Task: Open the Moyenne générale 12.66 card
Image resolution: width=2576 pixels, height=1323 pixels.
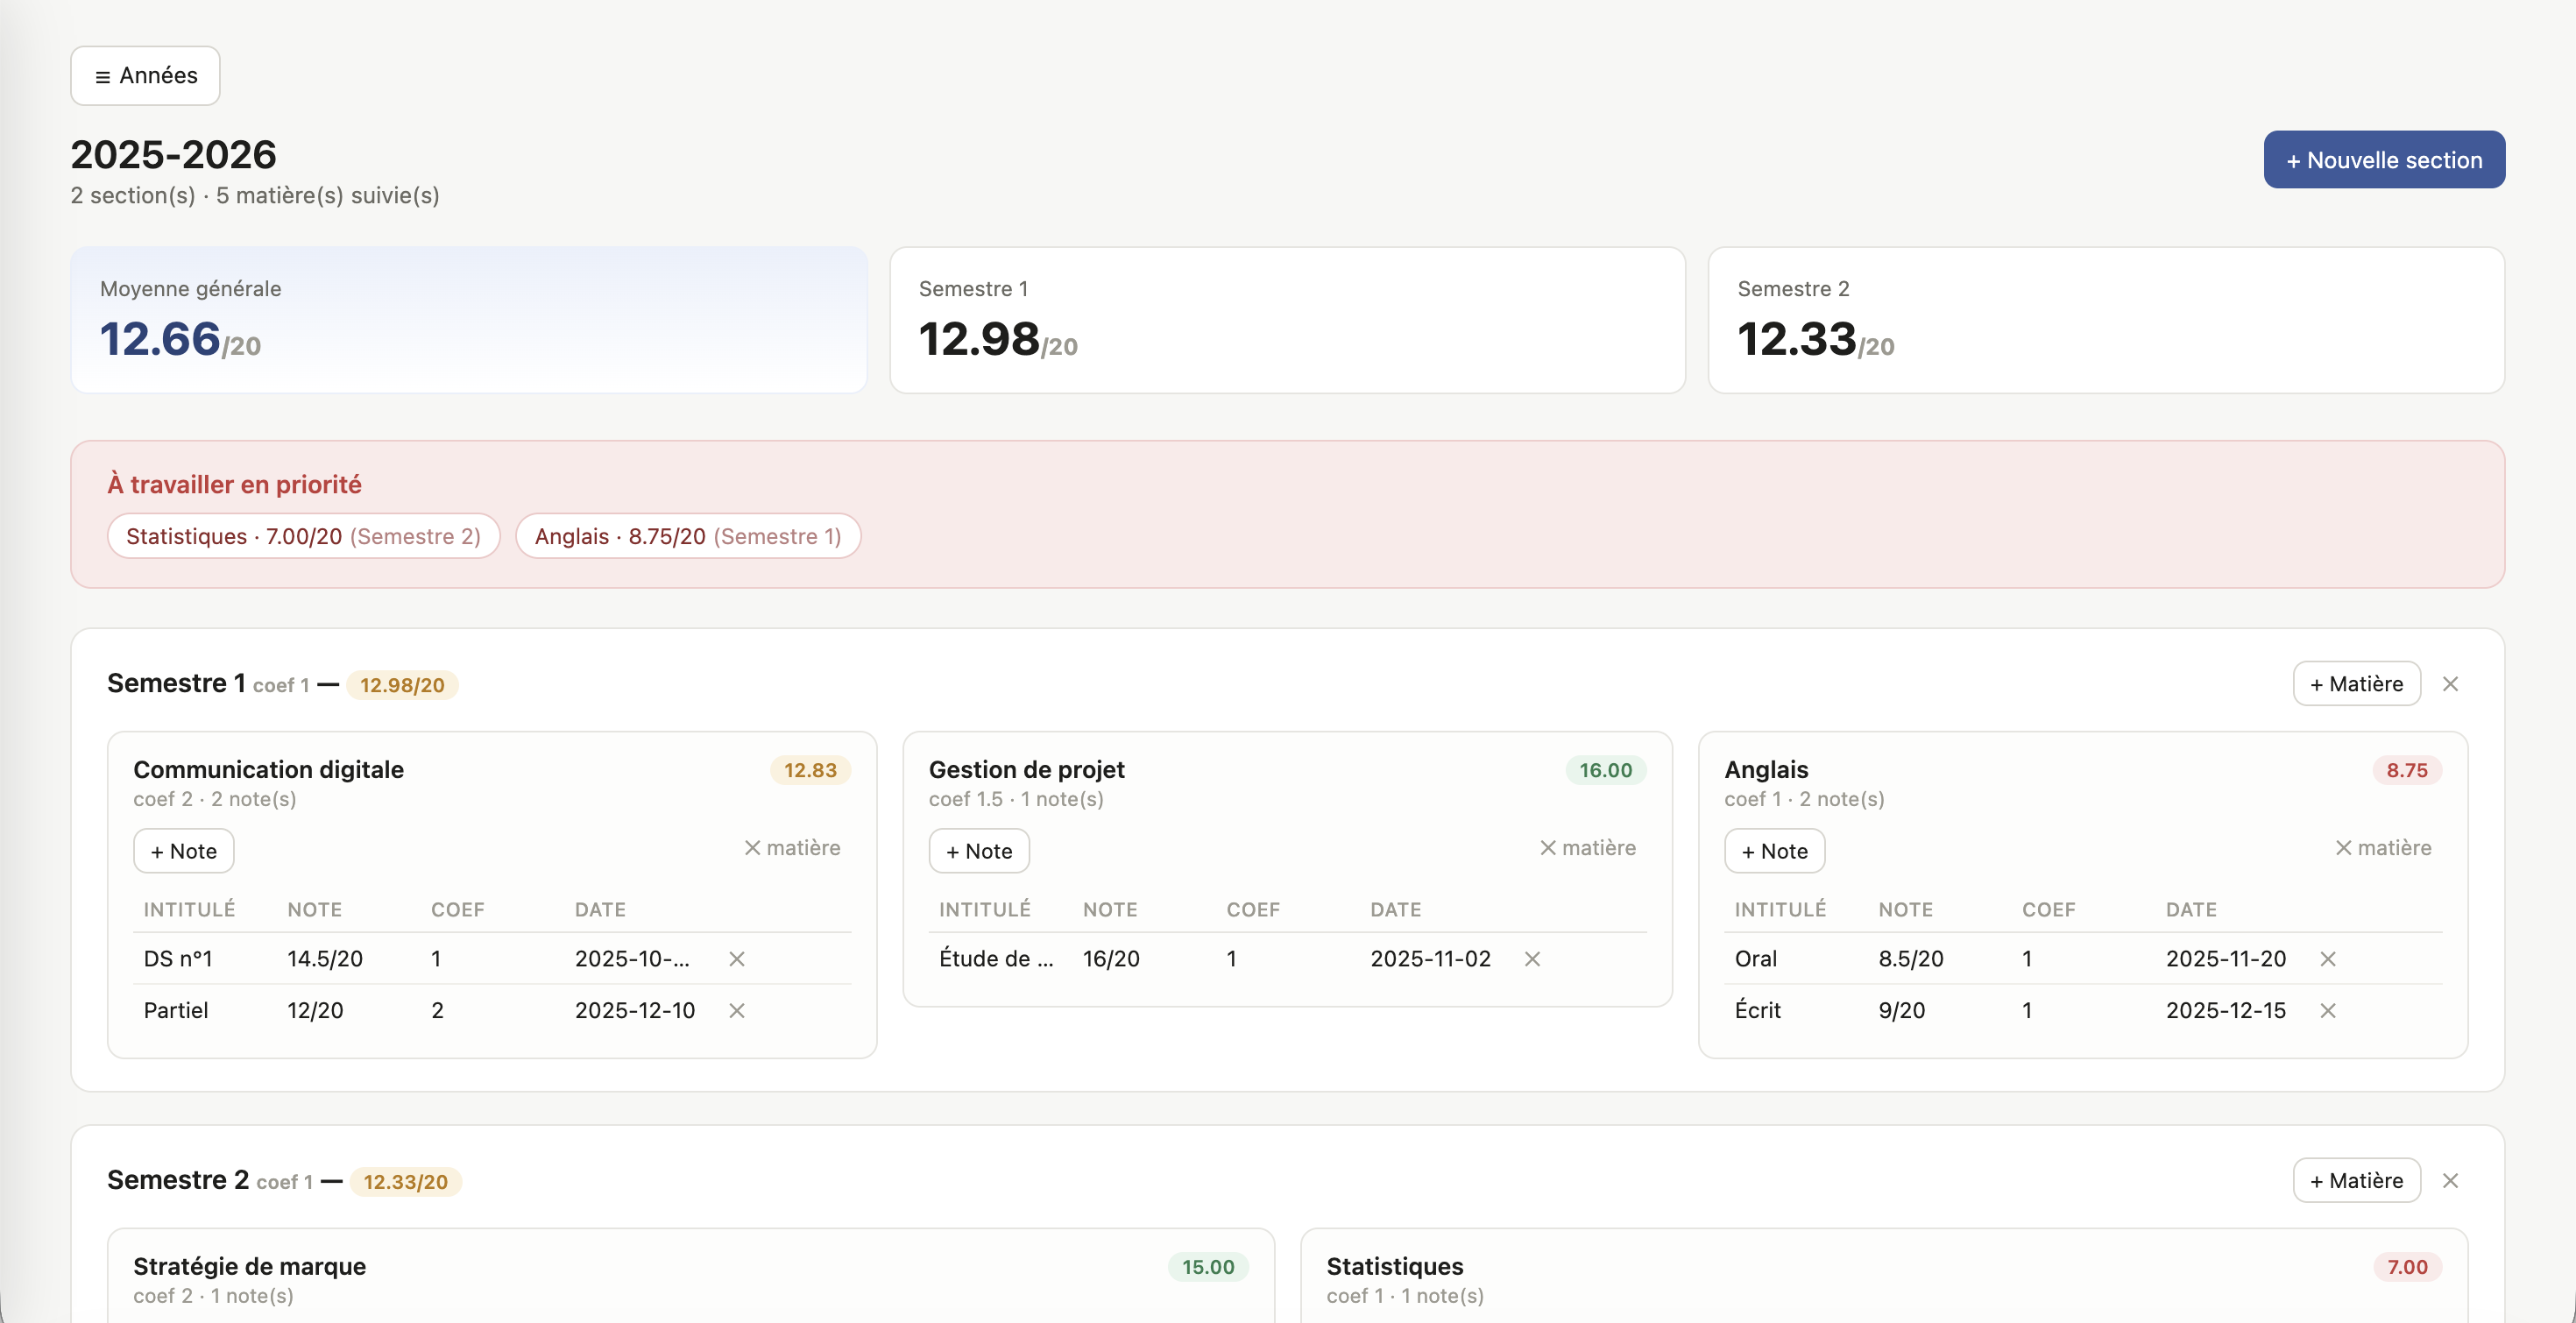Action: [469, 320]
